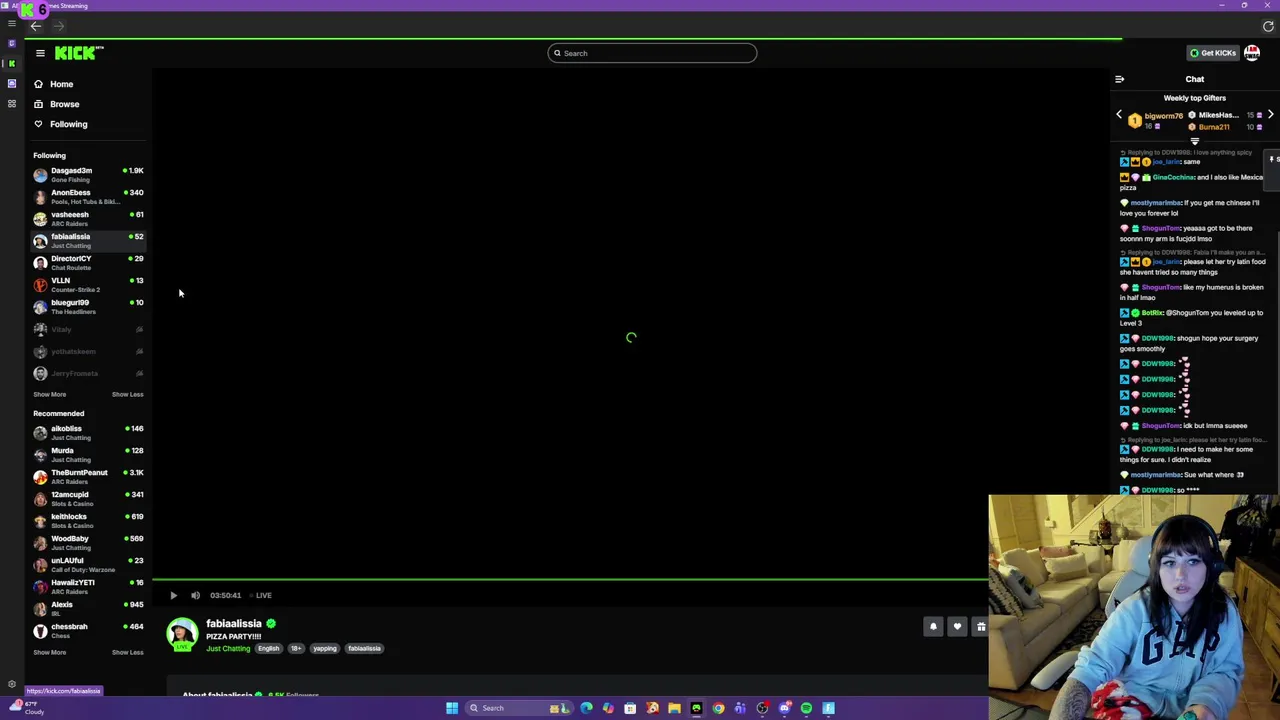
Task: Open fabiaalissia channel name link
Action: click(234, 623)
